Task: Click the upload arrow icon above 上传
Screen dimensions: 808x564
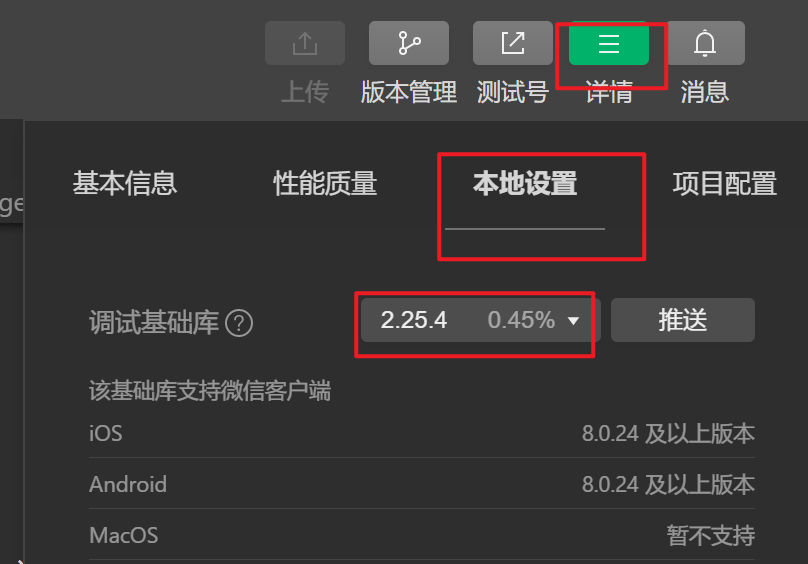Action: tap(305, 43)
